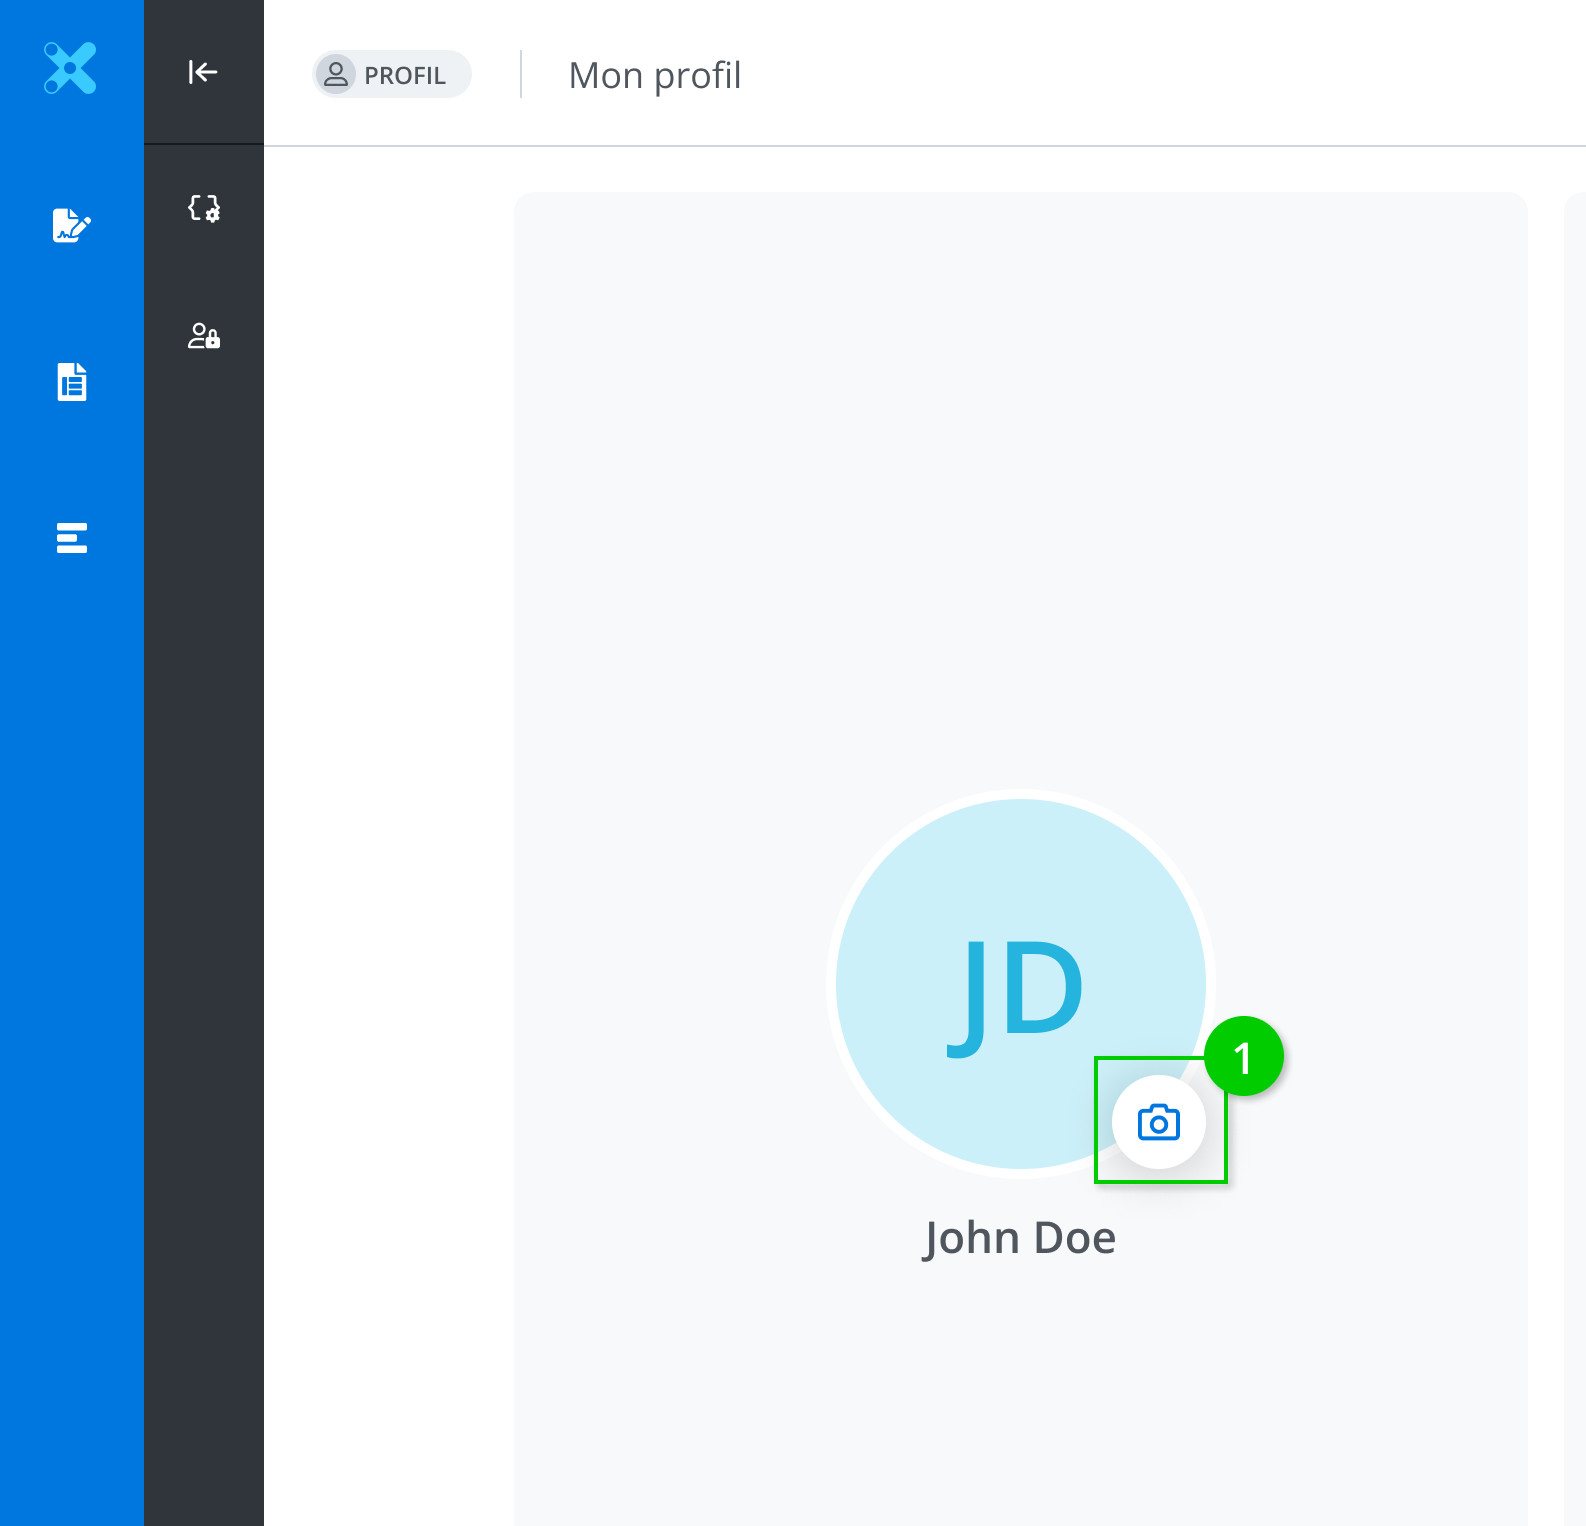Click empty space in dark secondary sidebar
The width and height of the screenshot is (1586, 1526).
pyautogui.click(x=204, y=900)
